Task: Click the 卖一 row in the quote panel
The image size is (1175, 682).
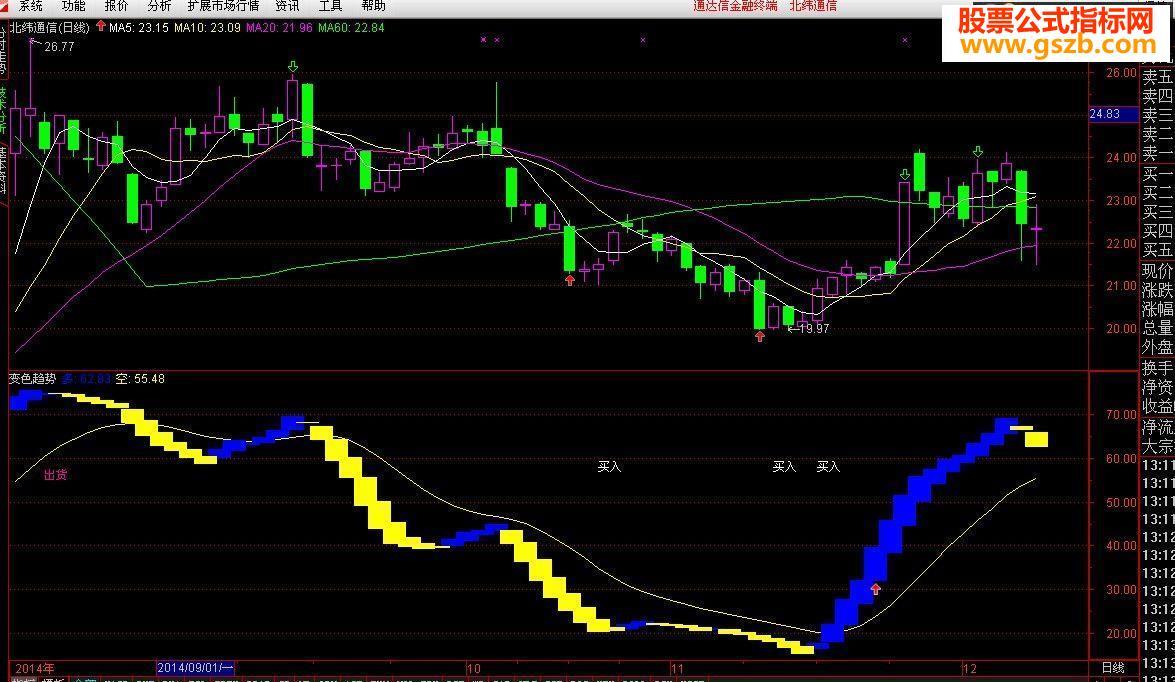Action: click(x=1157, y=154)
